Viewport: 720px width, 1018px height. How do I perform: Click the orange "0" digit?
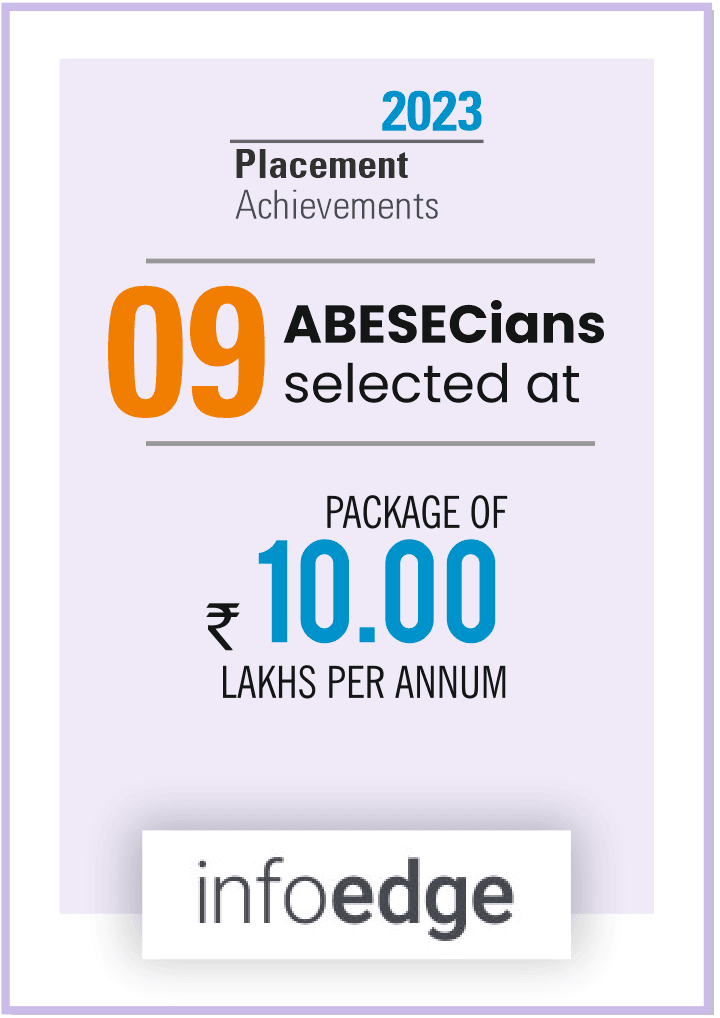click(145, 351)
